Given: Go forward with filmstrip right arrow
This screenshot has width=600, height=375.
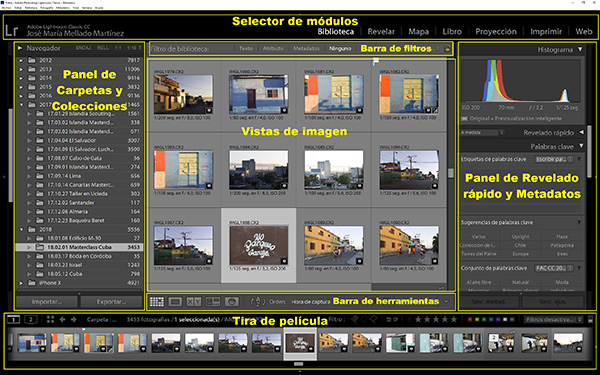Looking at the screenshot, I should (73, 320).
